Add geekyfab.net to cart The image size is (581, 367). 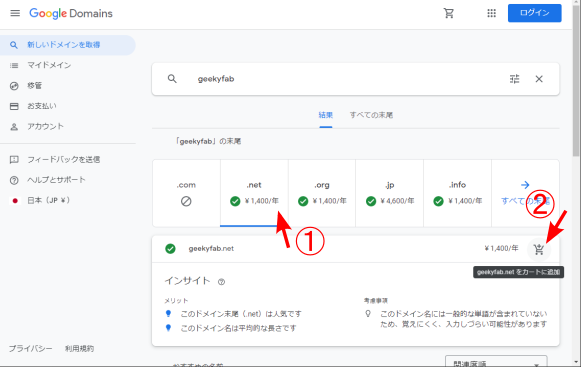pyautogui.click(x=539, y=249)
